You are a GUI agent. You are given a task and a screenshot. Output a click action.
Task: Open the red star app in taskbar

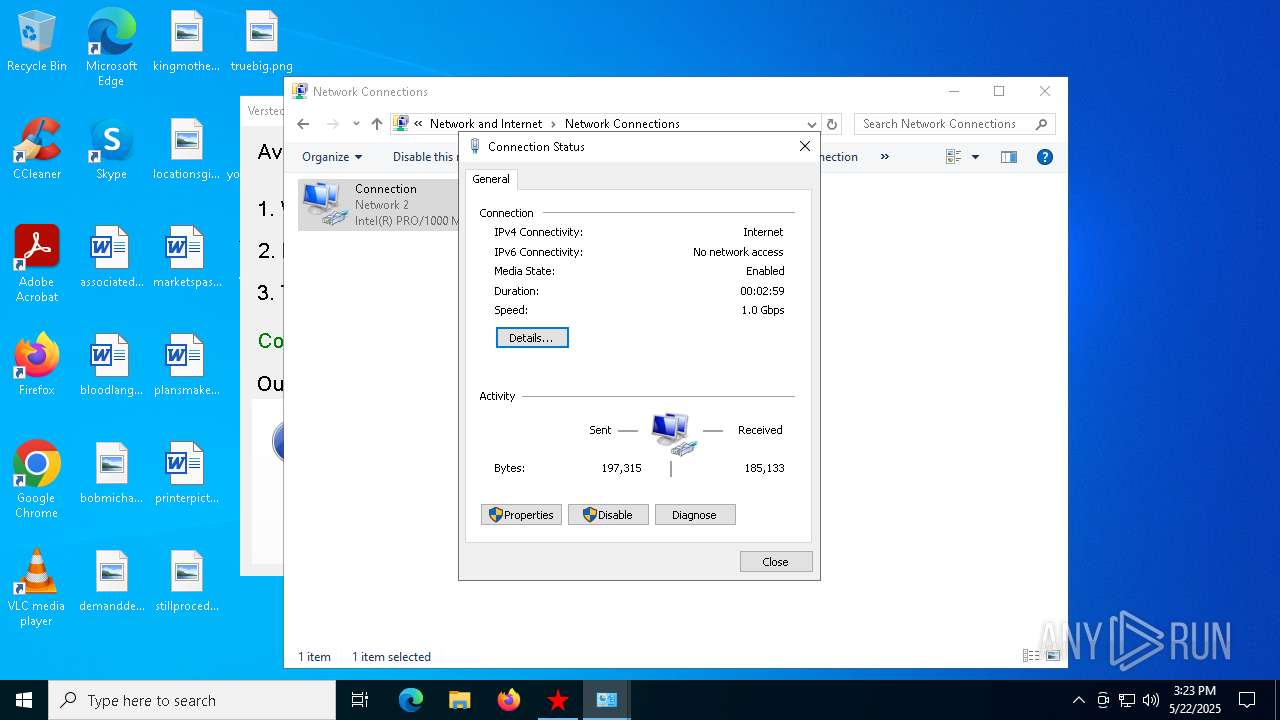pos(558,700)
